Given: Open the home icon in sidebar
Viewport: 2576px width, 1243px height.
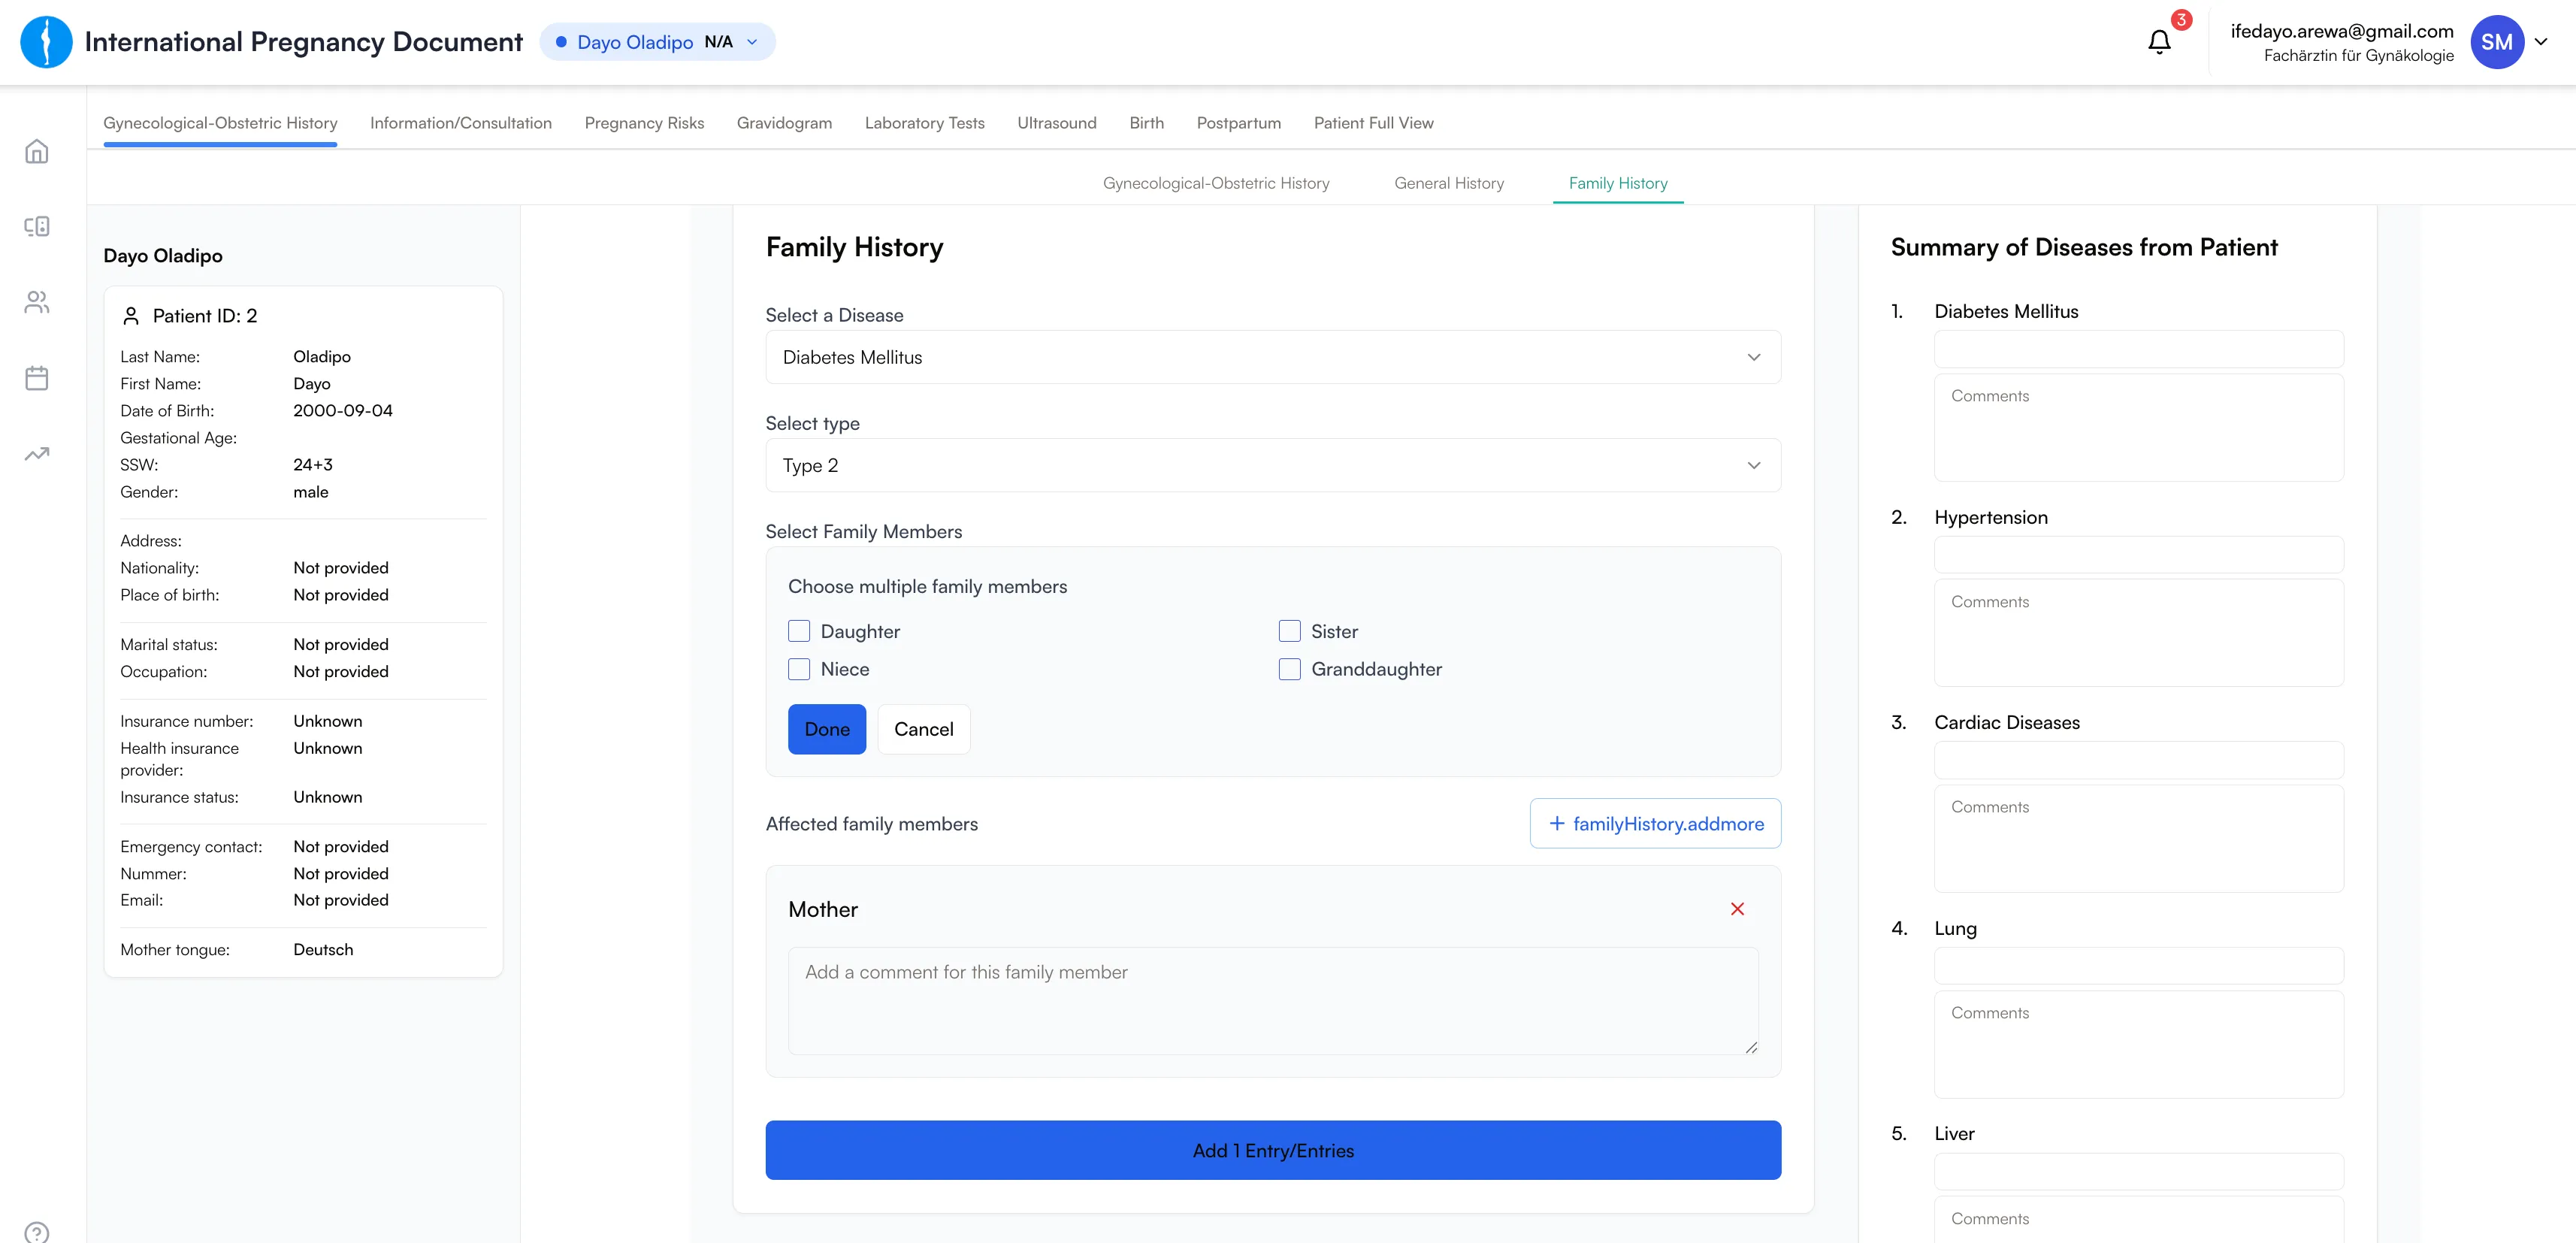Looking at the screenshot, I should click(x=37, y=151).
